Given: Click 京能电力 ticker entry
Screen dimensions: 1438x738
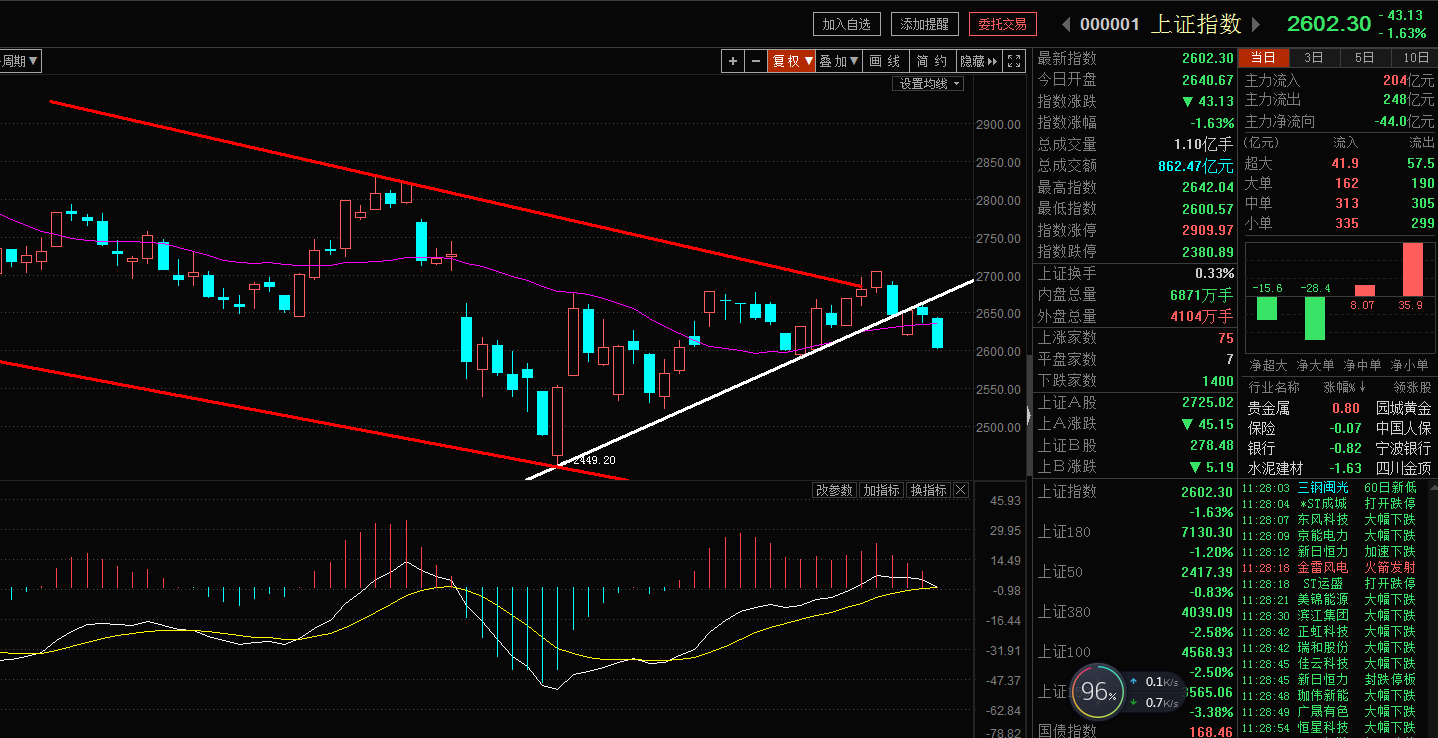Looking at the screenshot, I should (1322, 535).
